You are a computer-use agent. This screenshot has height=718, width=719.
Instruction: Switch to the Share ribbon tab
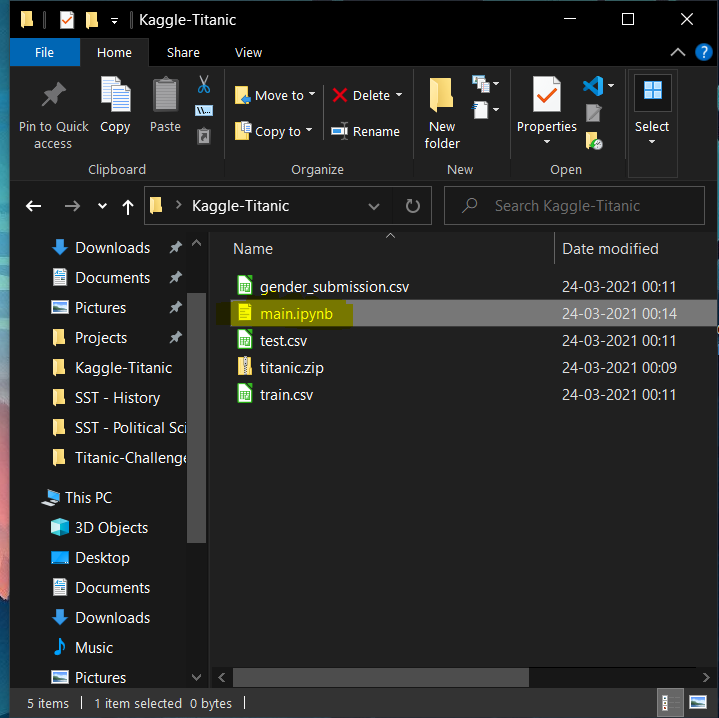[x=183, y=52]
